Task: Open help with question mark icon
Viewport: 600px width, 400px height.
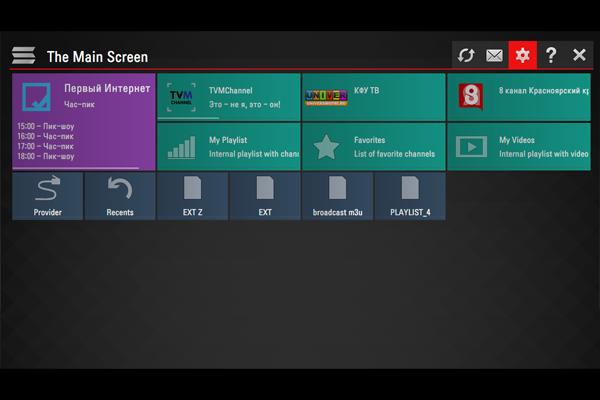Action: click(x=551, y=56)
